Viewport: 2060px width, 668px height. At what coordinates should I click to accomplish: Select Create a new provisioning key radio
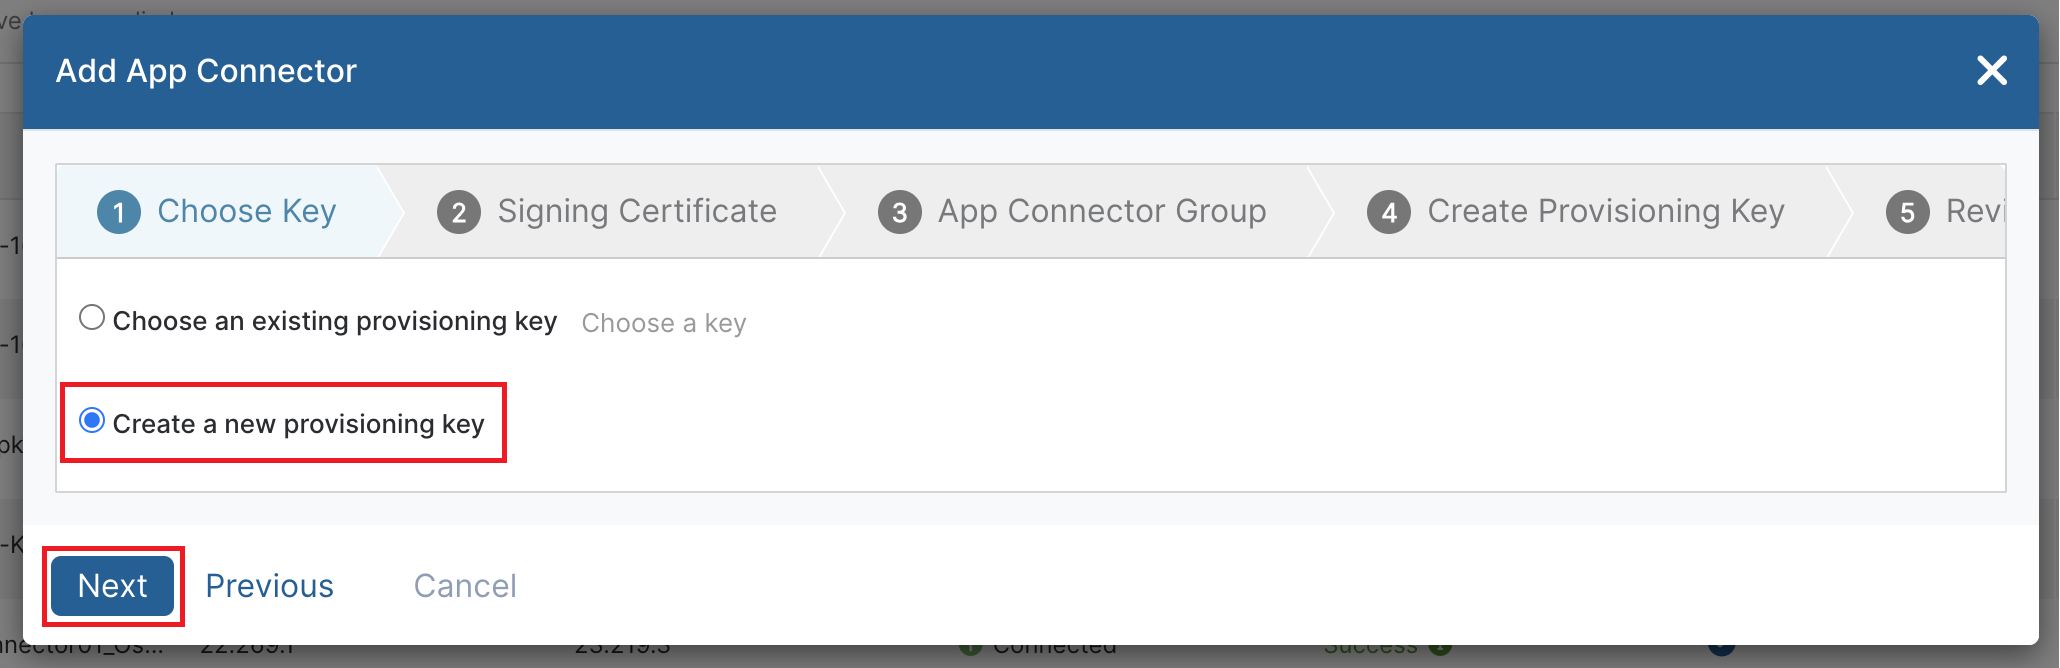point(92,421)
